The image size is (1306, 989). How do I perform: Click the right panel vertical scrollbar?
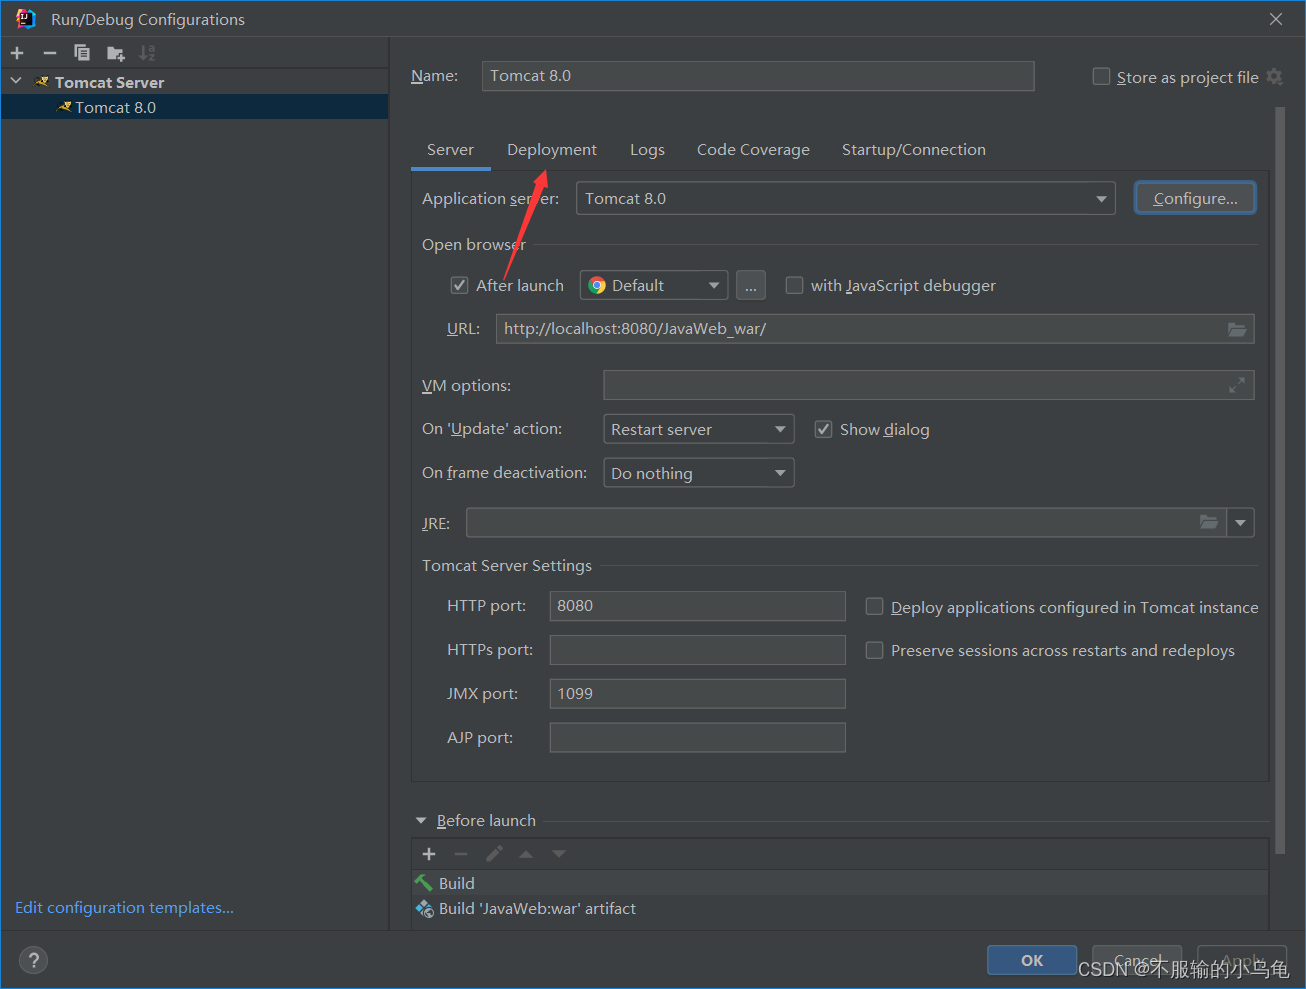1280,480
